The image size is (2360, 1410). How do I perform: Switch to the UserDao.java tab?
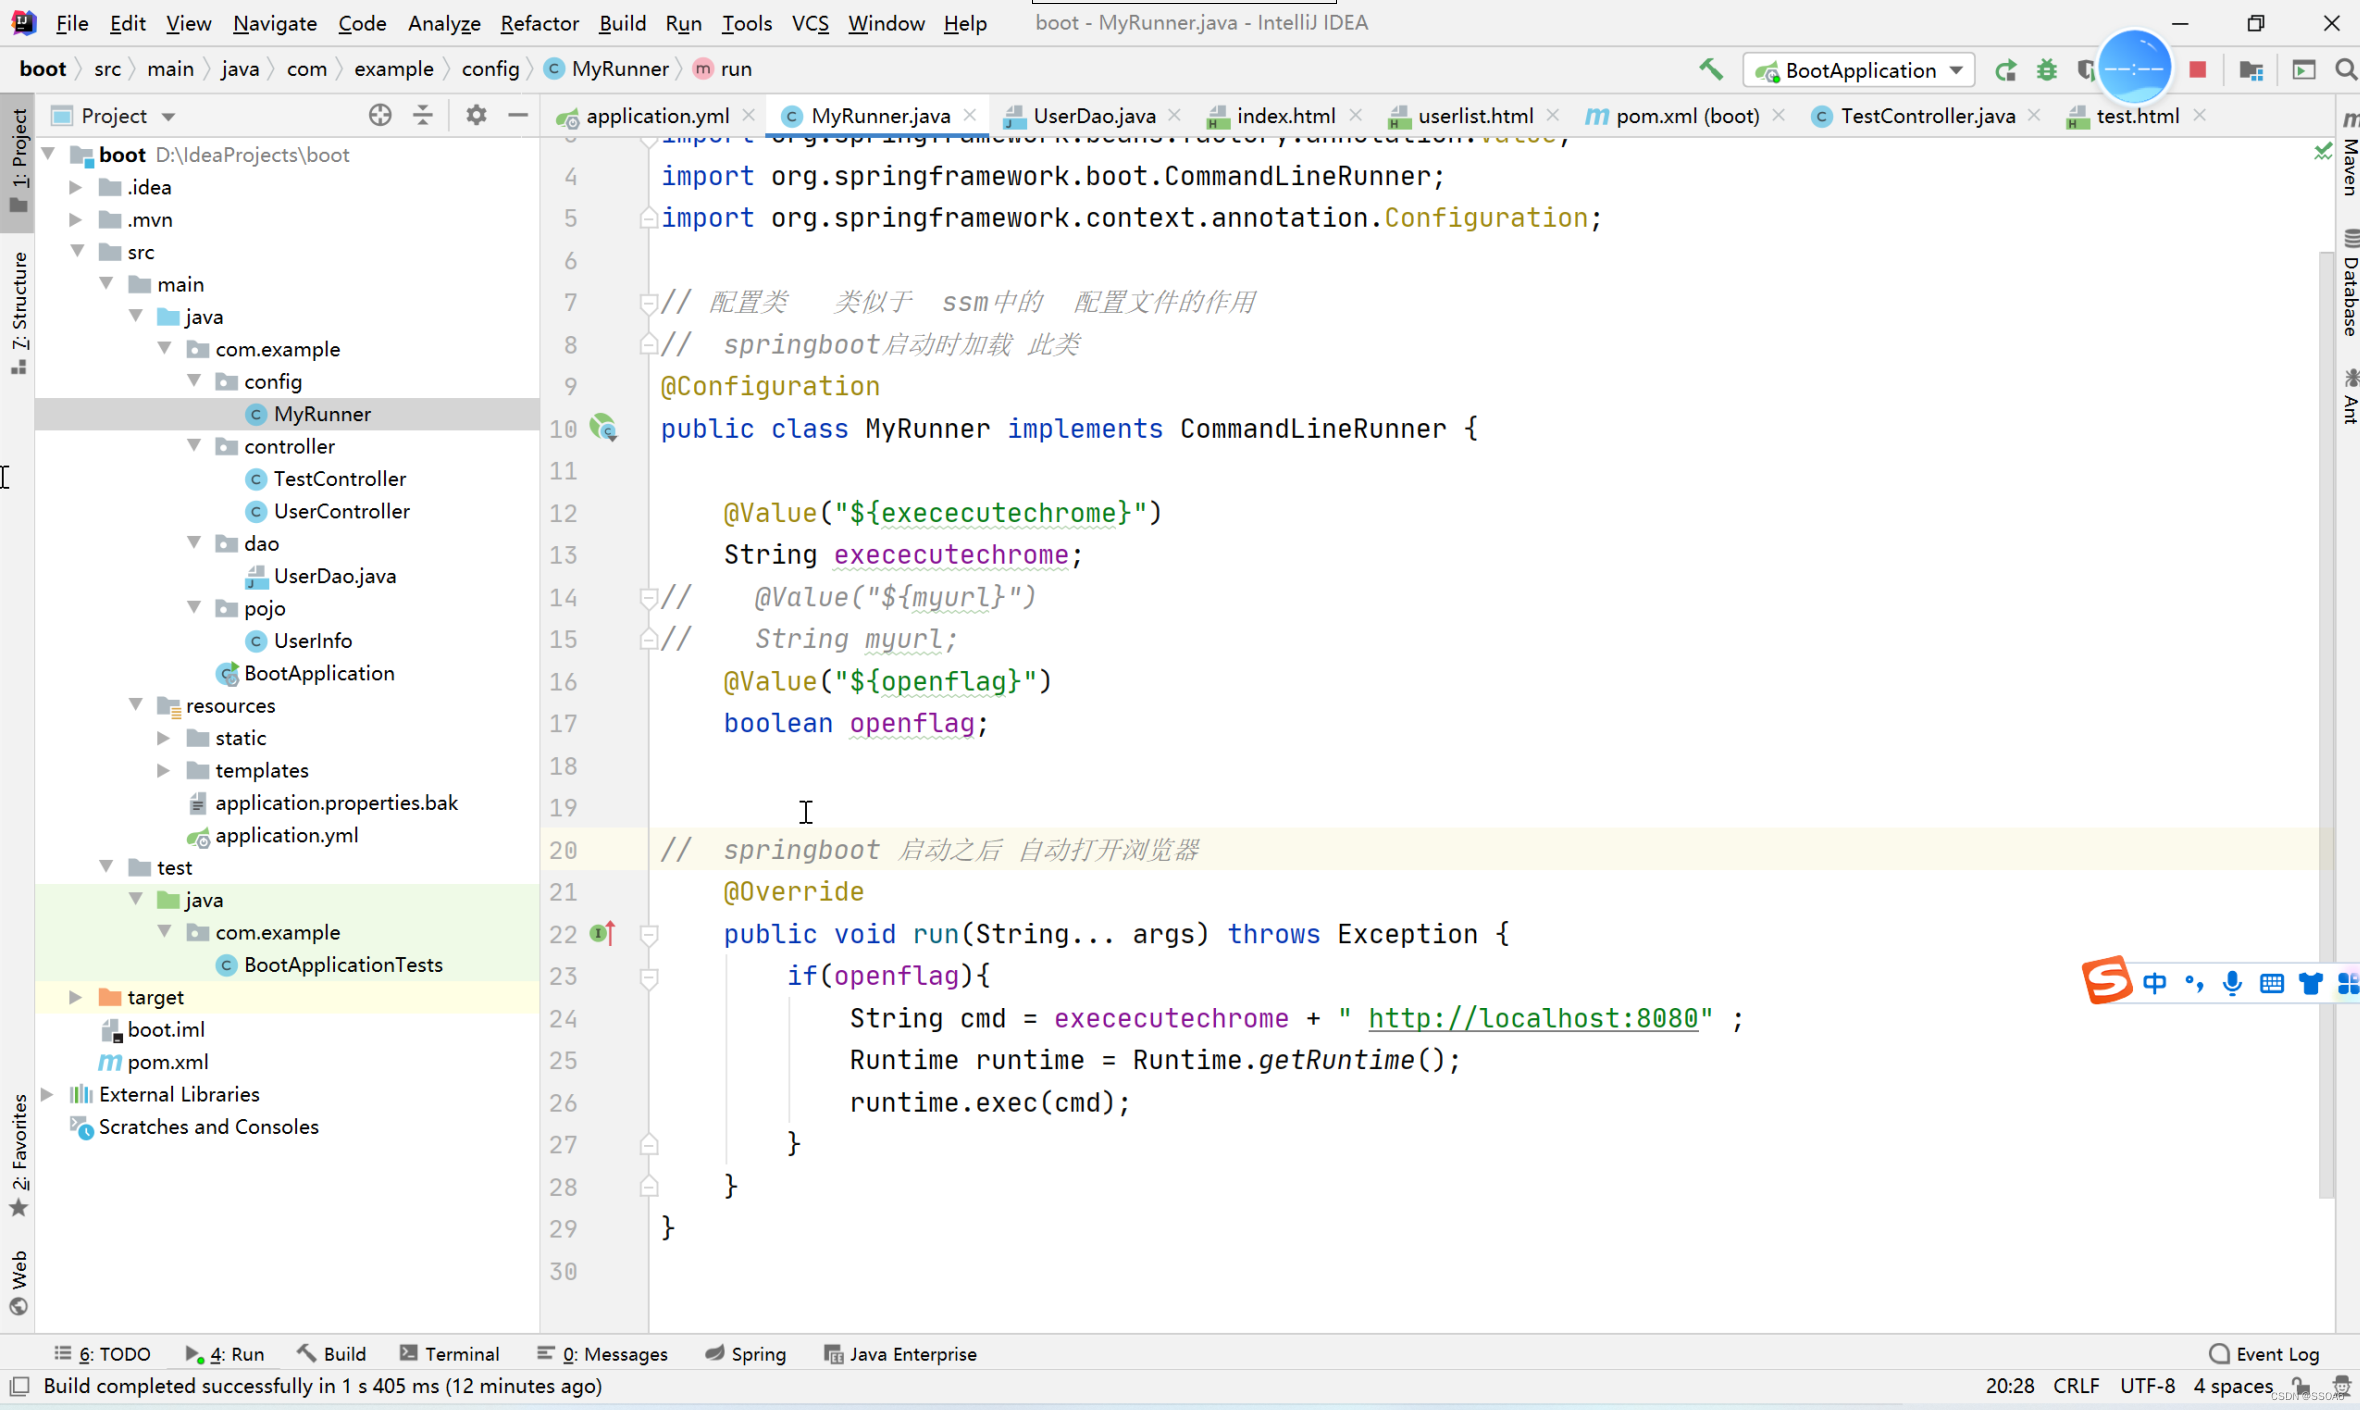click(x=1094, y=116)
